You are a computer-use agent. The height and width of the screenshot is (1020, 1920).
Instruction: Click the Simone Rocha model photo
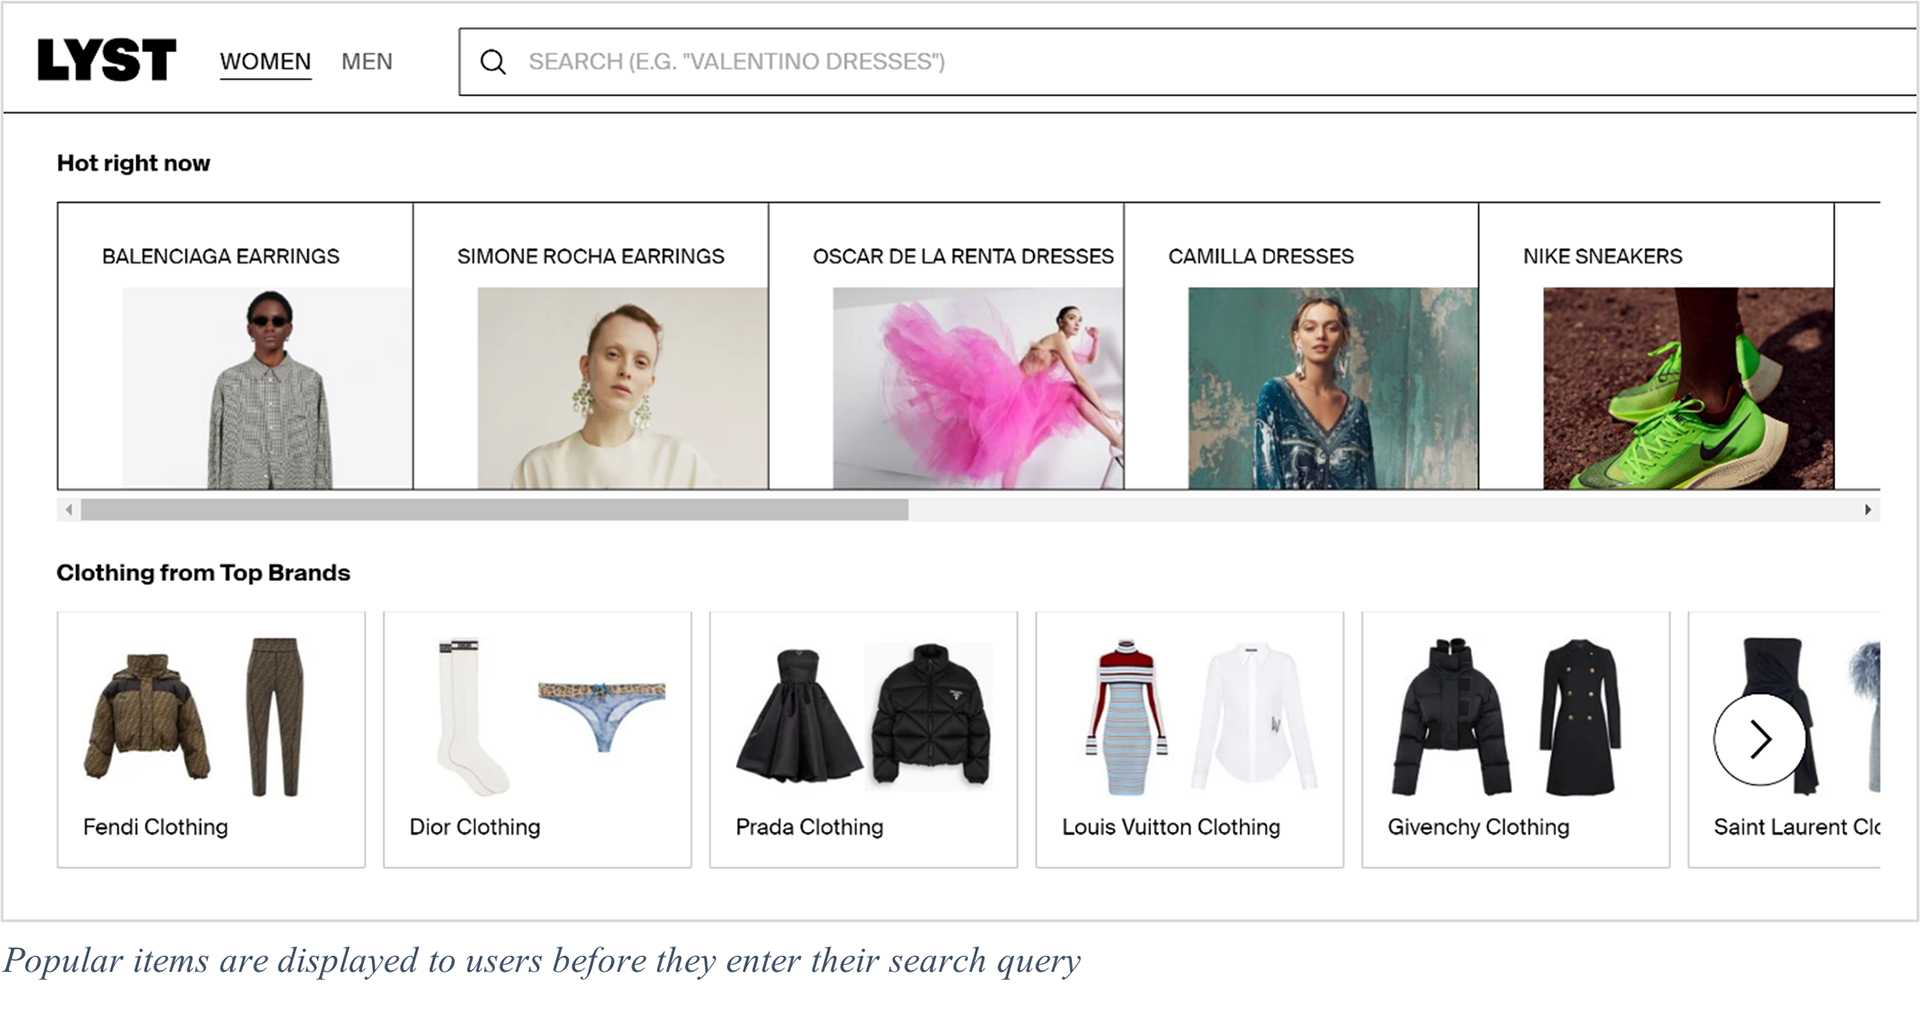point(622,388)
